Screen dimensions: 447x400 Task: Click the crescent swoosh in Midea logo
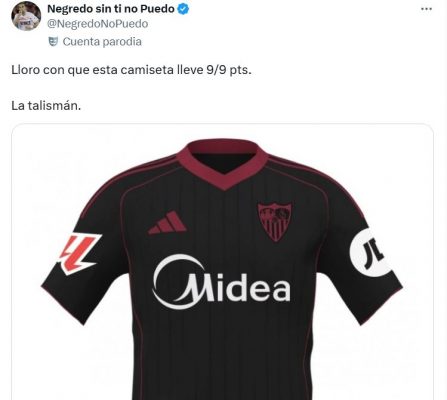[x=179, y=282]
